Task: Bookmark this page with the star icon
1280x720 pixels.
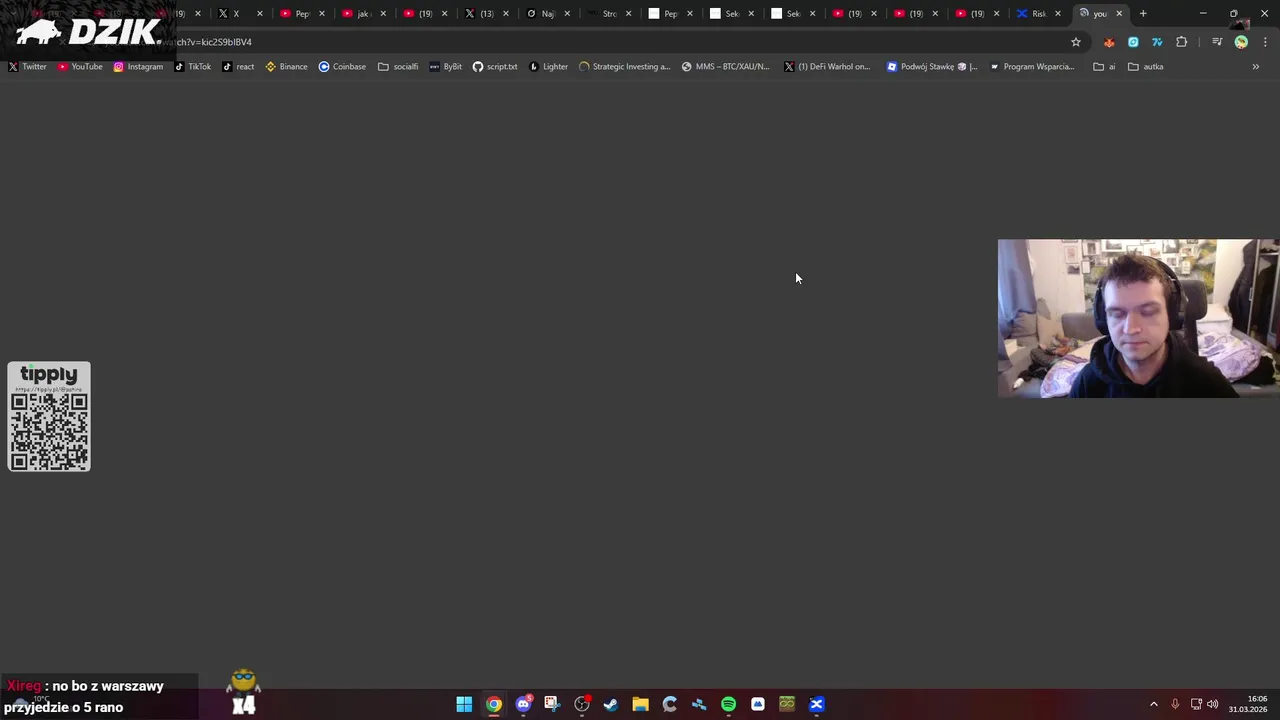Action: 1076,42
